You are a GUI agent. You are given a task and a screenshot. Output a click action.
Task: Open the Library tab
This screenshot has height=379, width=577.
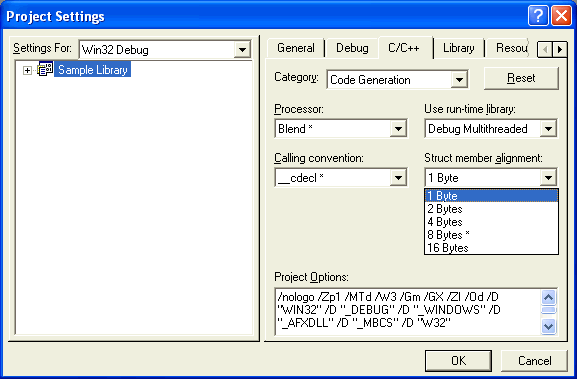coord(459,48)
